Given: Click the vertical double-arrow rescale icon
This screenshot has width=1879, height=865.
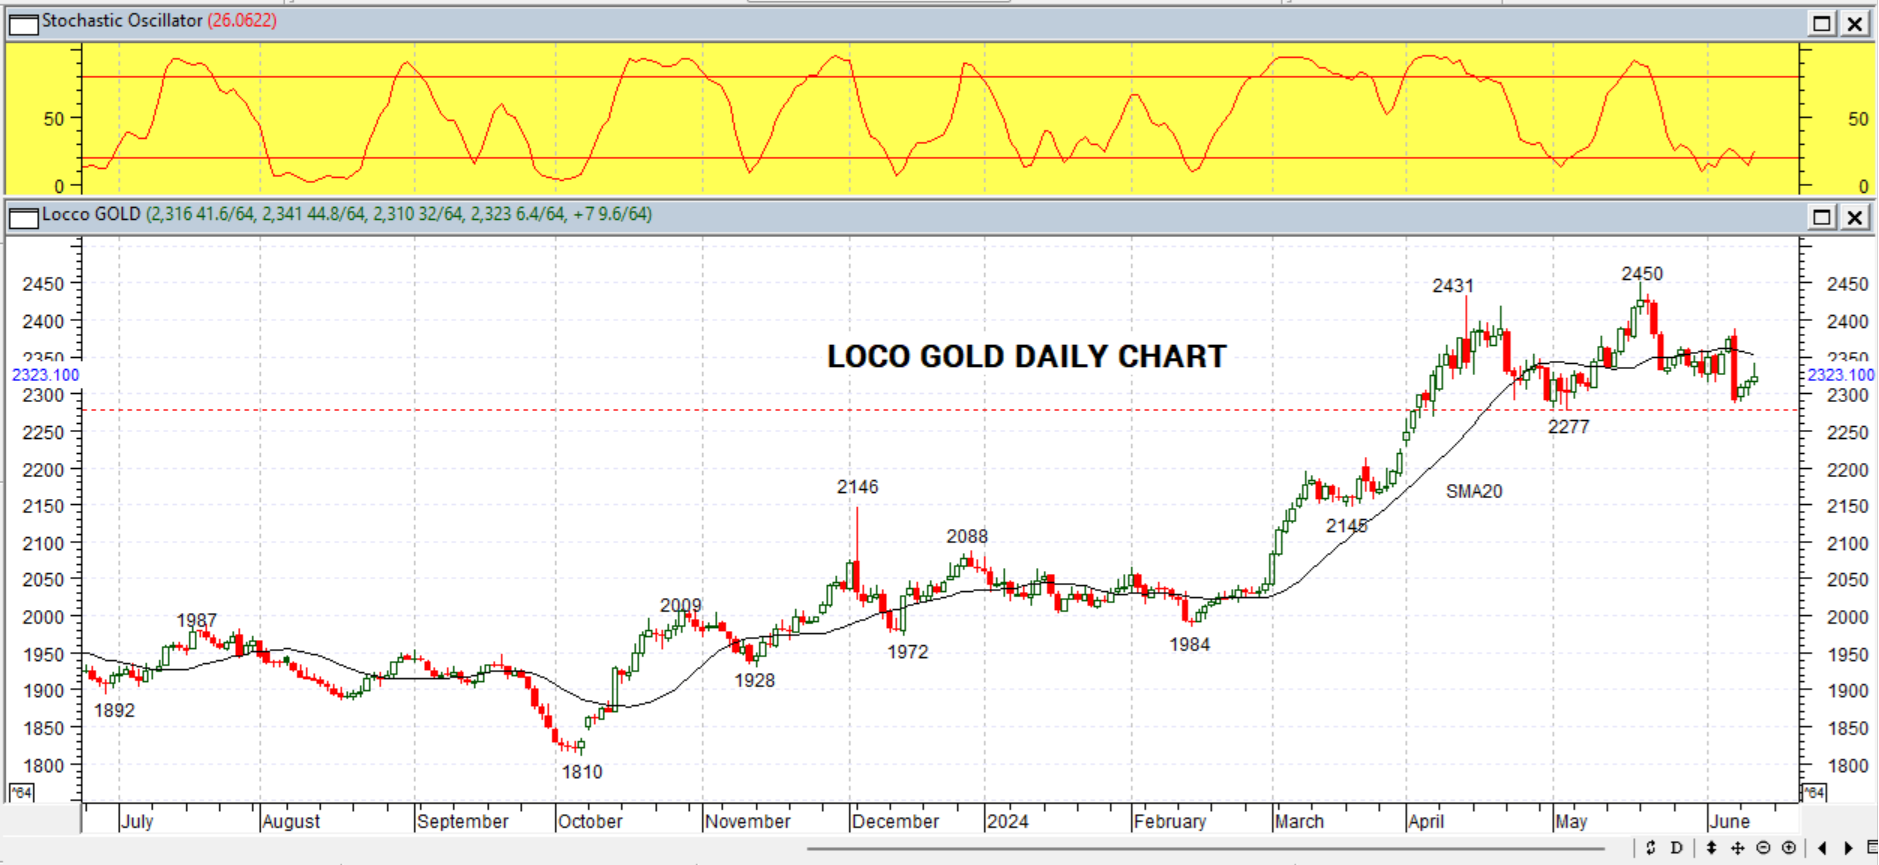Looking at the screenshot, I should (x=1711, y=848).
